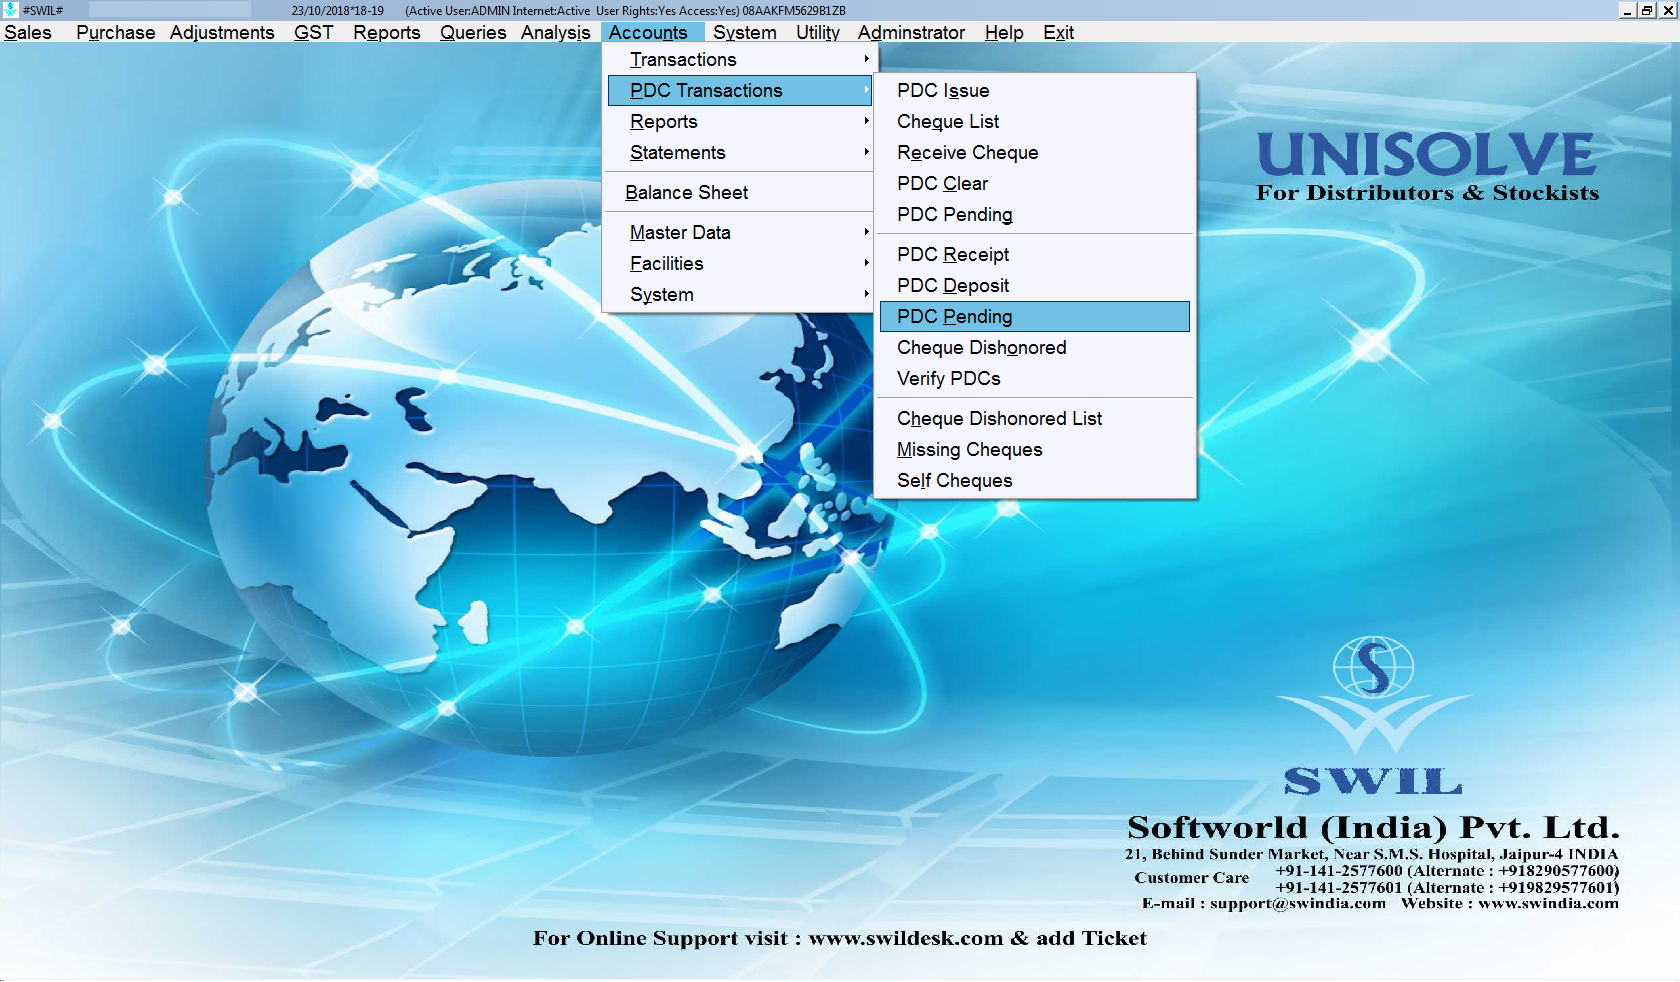This screenshot has height=982, width=1680.
Task: Click the SWIL application icon in title bar
Action: click(x=10, y=10)
